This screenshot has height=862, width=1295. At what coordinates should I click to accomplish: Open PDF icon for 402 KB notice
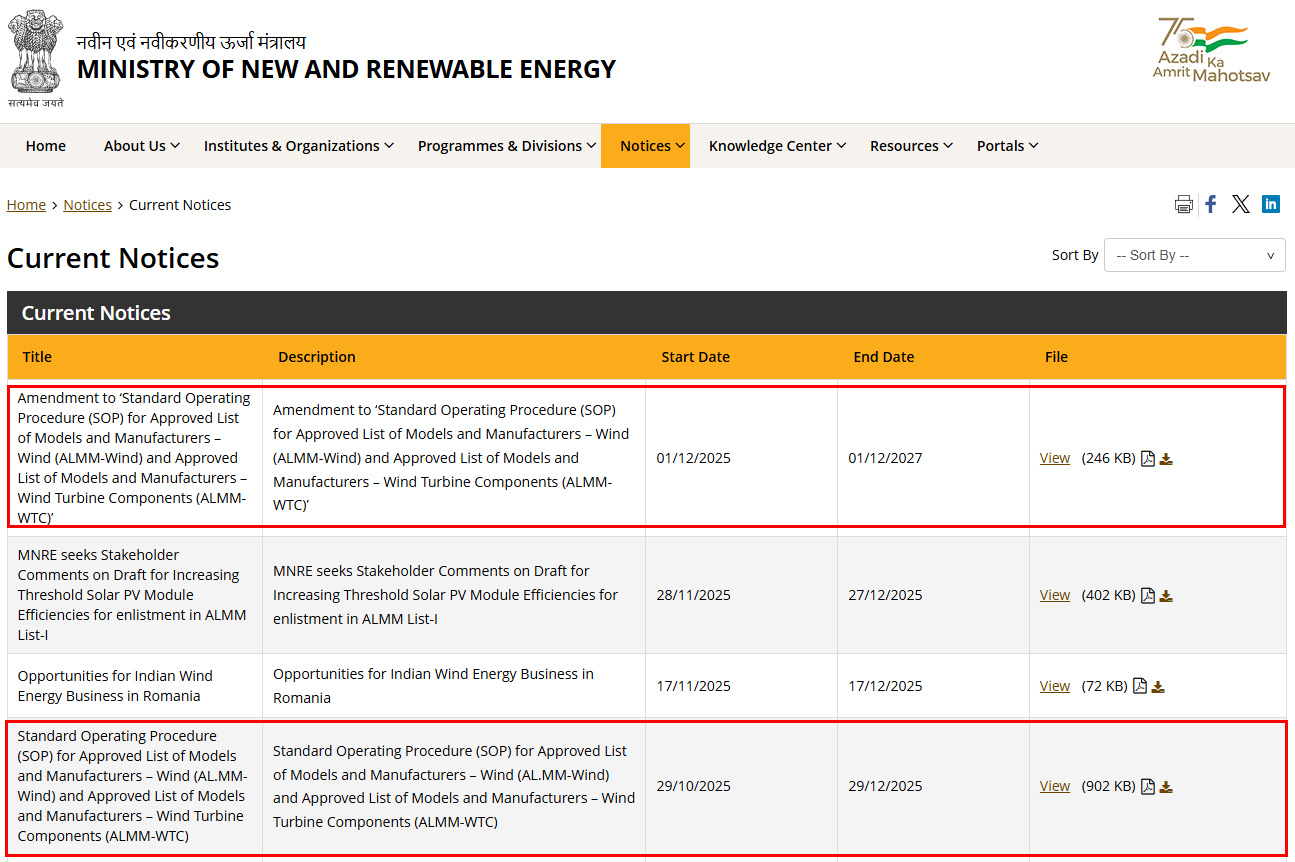point(1148,595)
